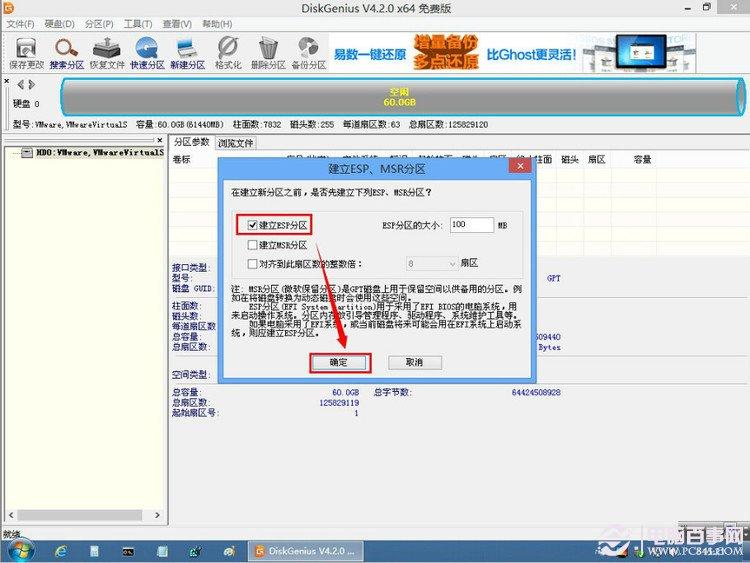
Task: Switch to the 浏览文件 tab
Action: [236, 143]
